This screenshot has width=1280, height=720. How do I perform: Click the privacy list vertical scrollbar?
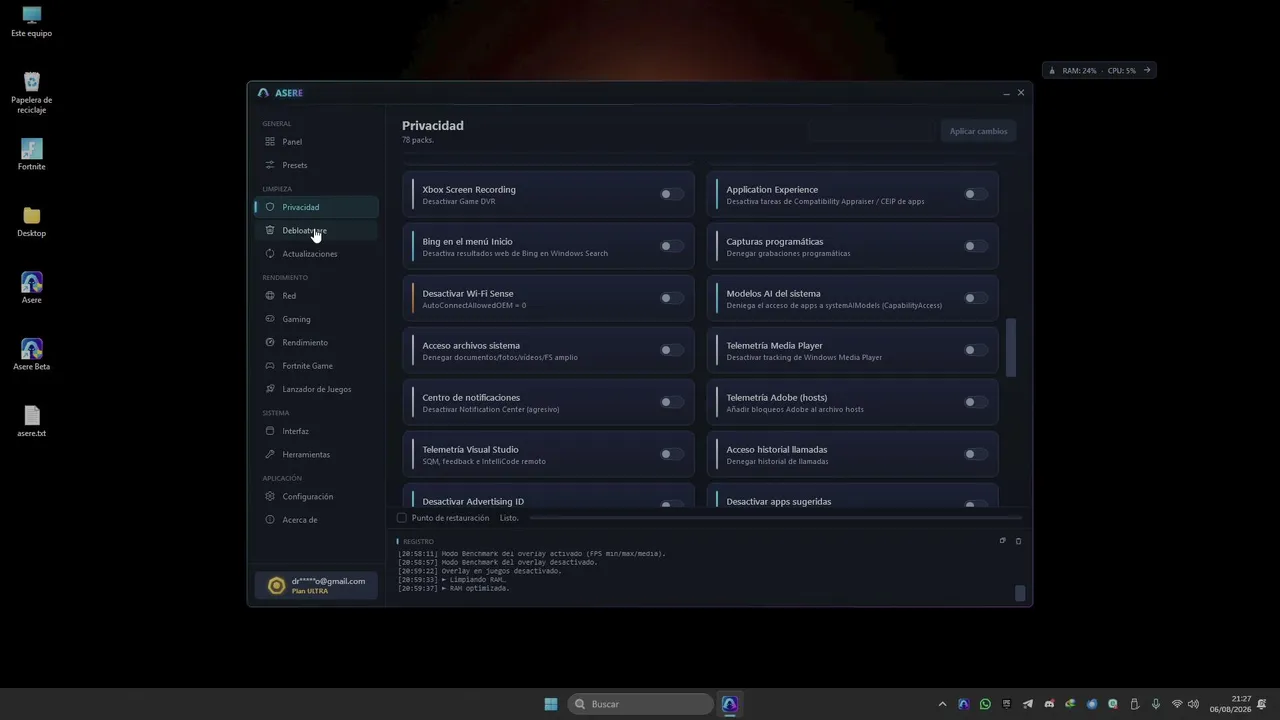point(1010,348)
